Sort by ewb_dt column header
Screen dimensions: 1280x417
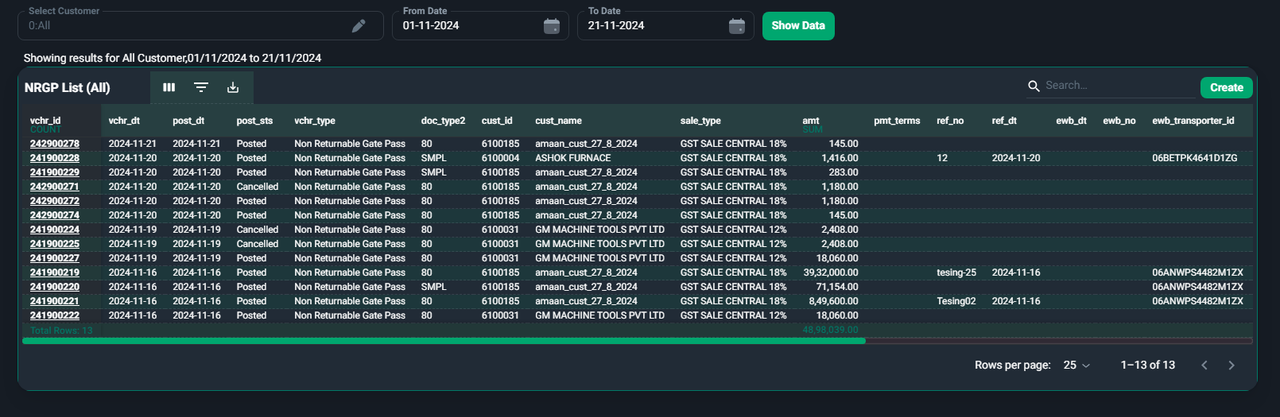[1070, 121]
